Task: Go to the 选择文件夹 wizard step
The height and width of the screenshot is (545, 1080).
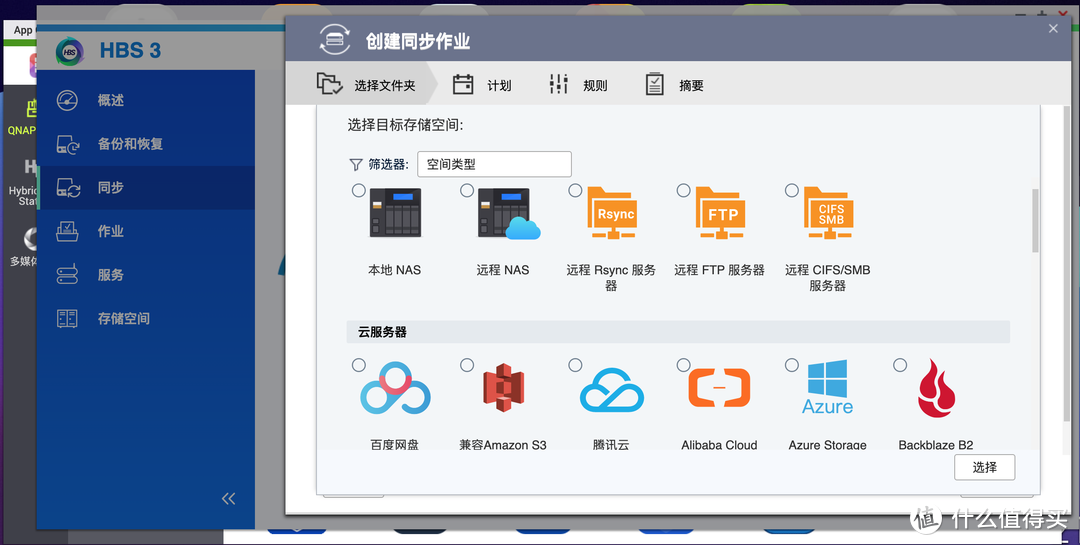Action: pyautogui.click(x=366, y=85)
